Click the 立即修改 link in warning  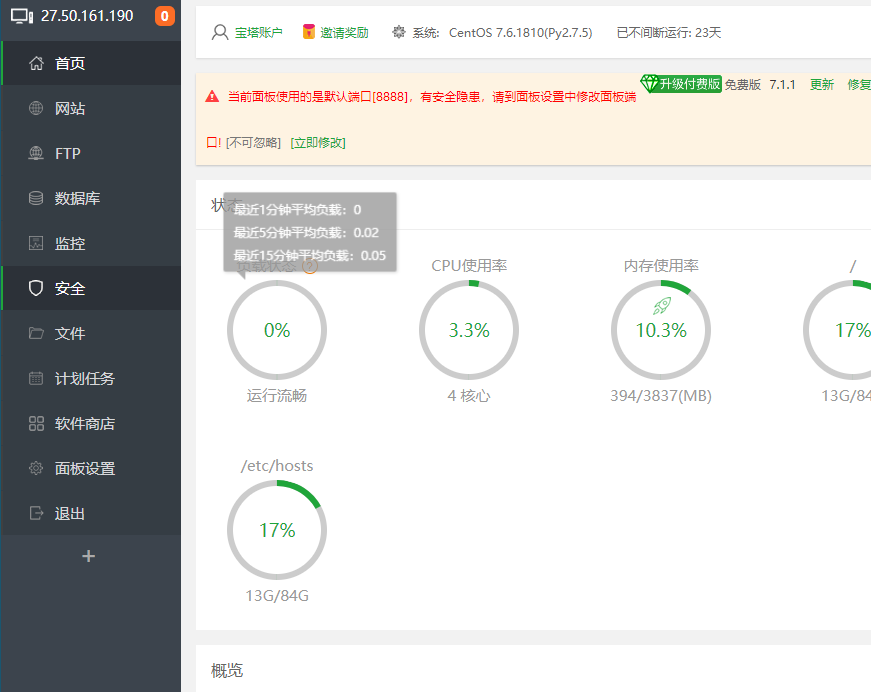[x=318, y=143]
